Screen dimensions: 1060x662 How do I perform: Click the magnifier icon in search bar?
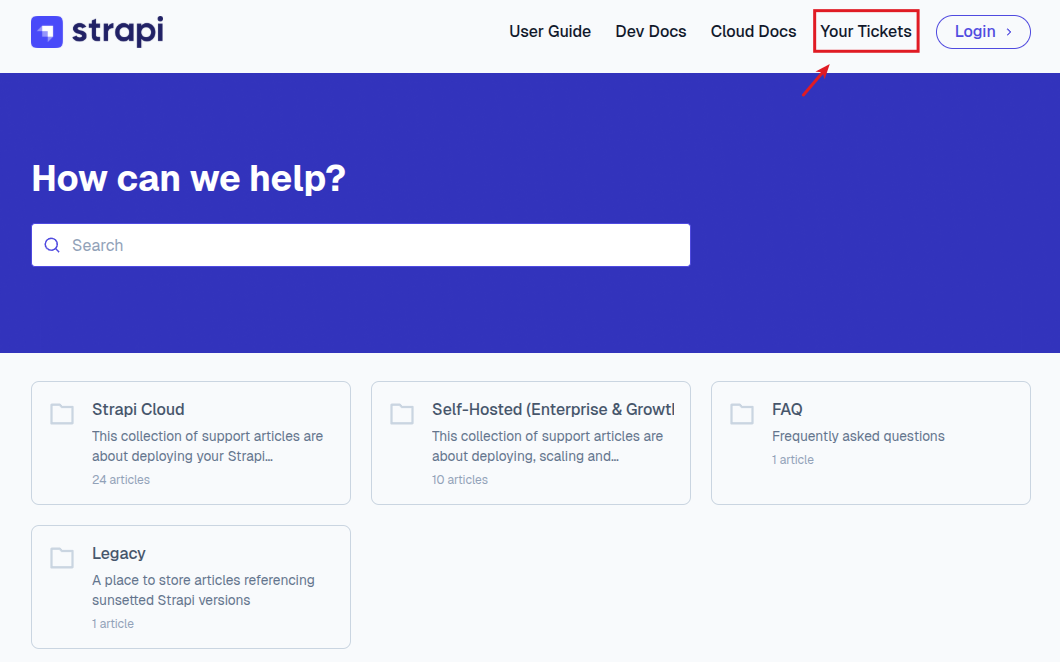click(x=52, y=245)
